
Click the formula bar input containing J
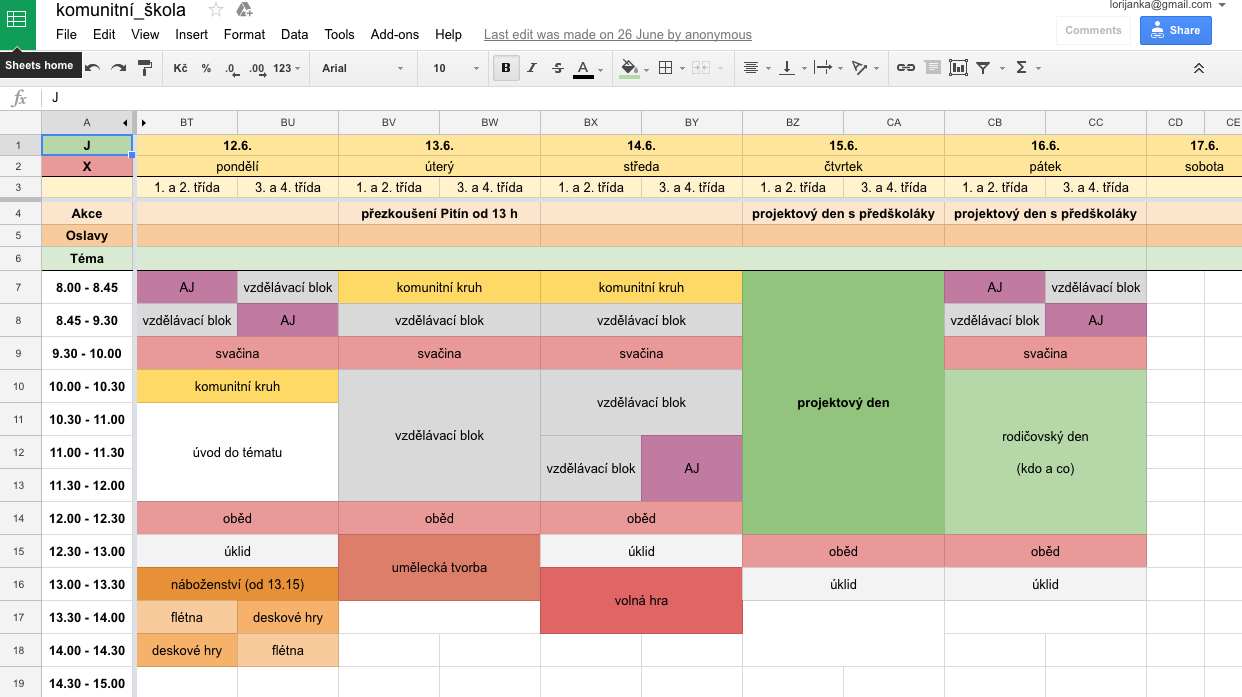[x=640, y=97]
